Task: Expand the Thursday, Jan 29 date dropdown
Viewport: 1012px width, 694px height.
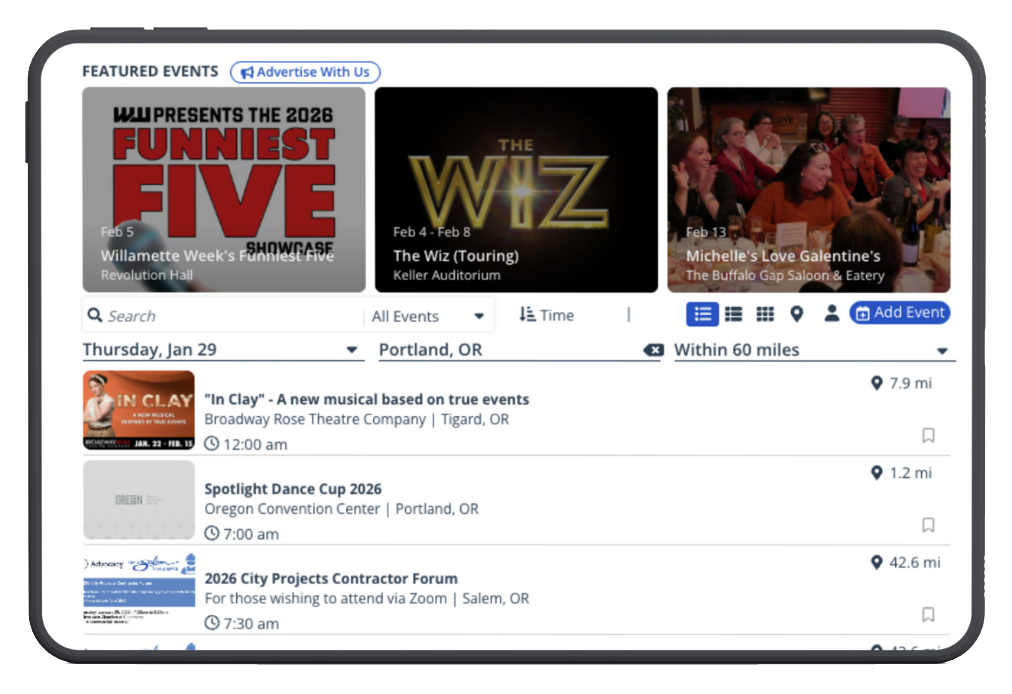Action: coord(223,349)
